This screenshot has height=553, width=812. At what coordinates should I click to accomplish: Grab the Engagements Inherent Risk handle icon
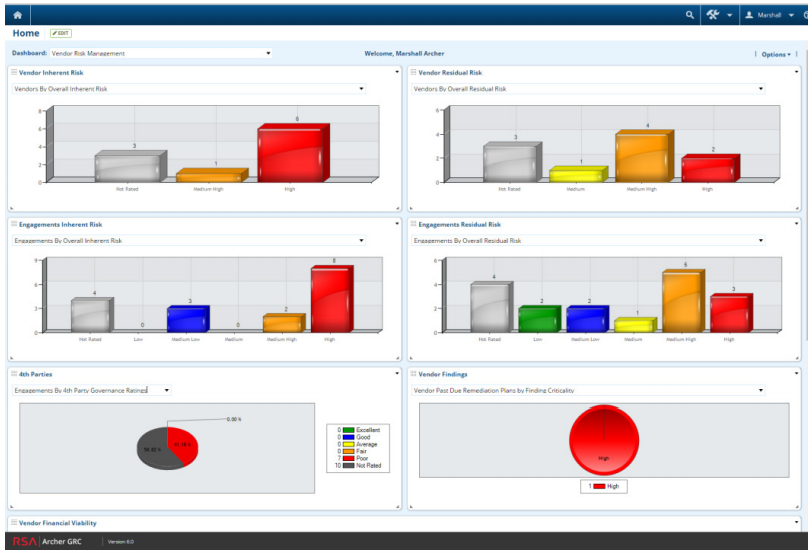click(x=14, y=224)
